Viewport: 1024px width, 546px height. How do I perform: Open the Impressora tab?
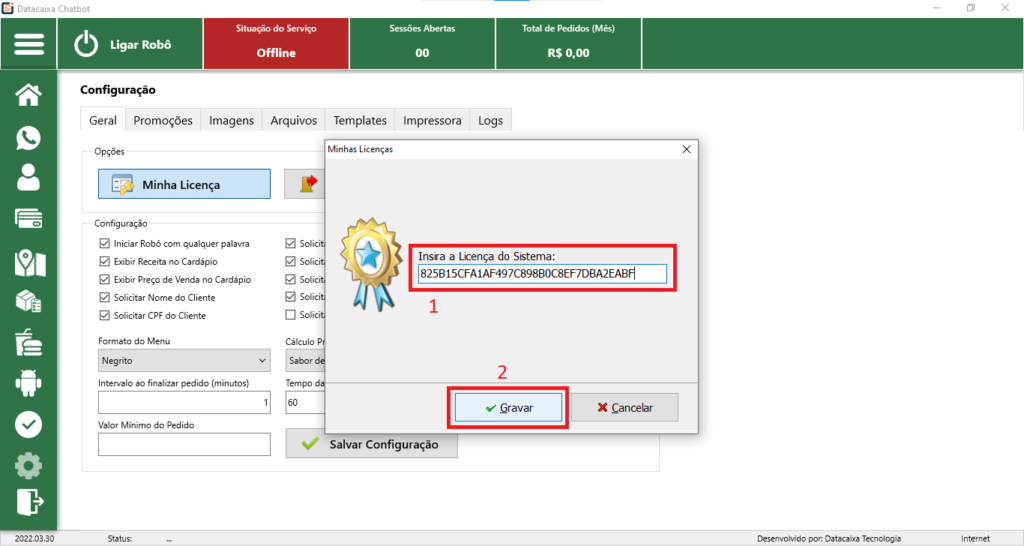click(432, 120)
